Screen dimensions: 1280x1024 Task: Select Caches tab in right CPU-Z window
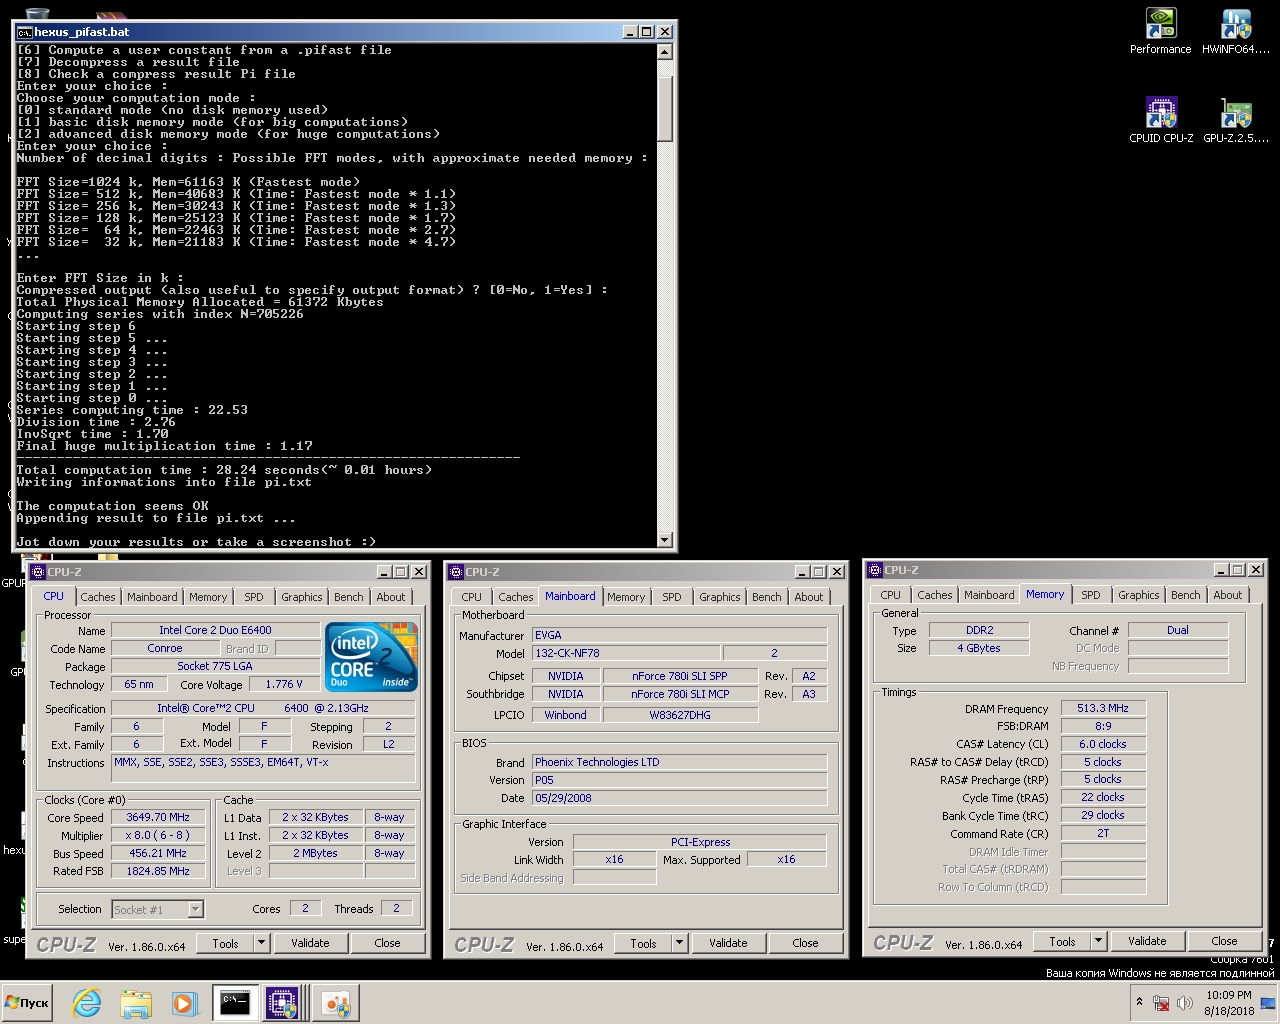click(935, 595)
